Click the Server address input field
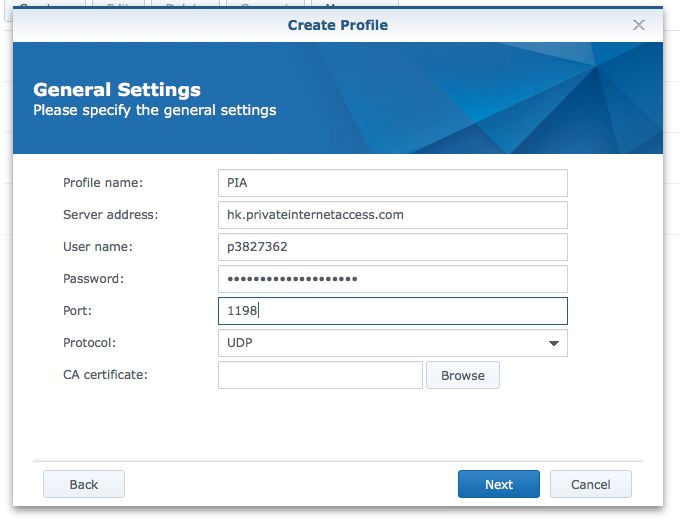Screen dimensions: 680x520 tap(392, 215)
